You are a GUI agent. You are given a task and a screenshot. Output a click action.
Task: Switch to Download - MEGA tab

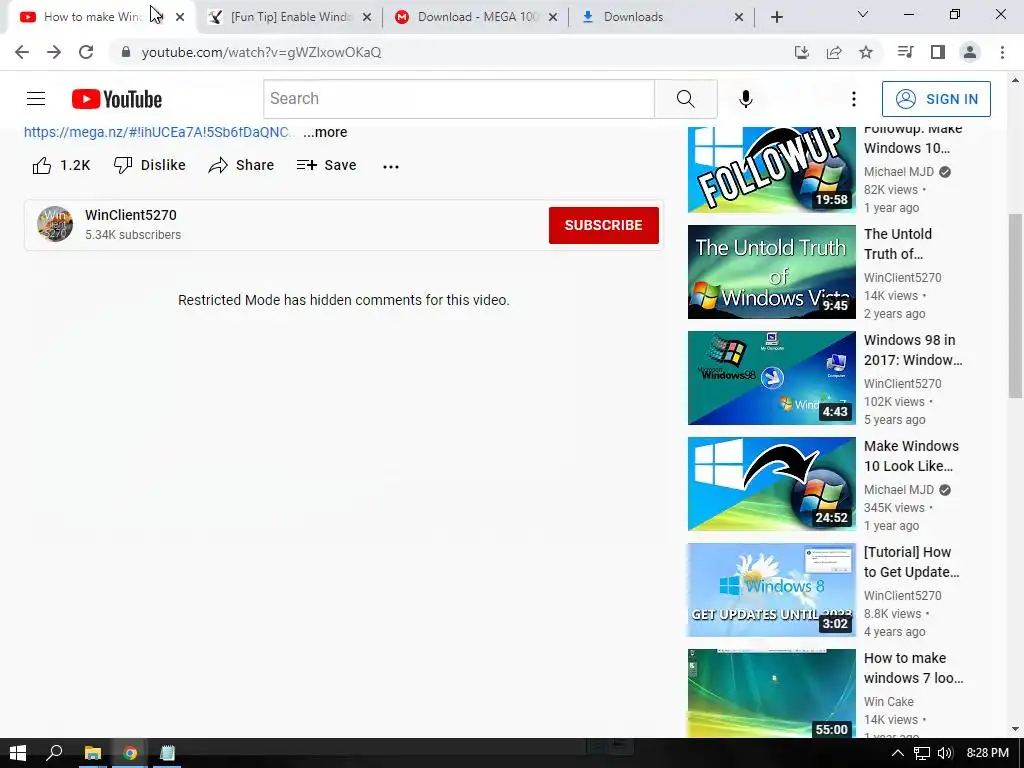(477, 17)
